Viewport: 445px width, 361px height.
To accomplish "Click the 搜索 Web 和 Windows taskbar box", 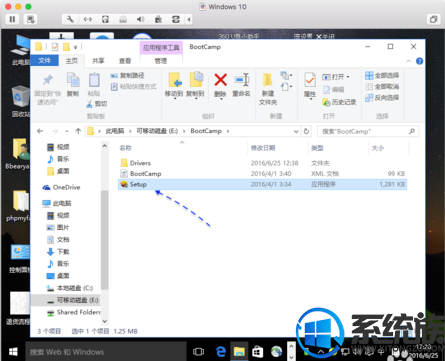I will click(x=106, y=352).
